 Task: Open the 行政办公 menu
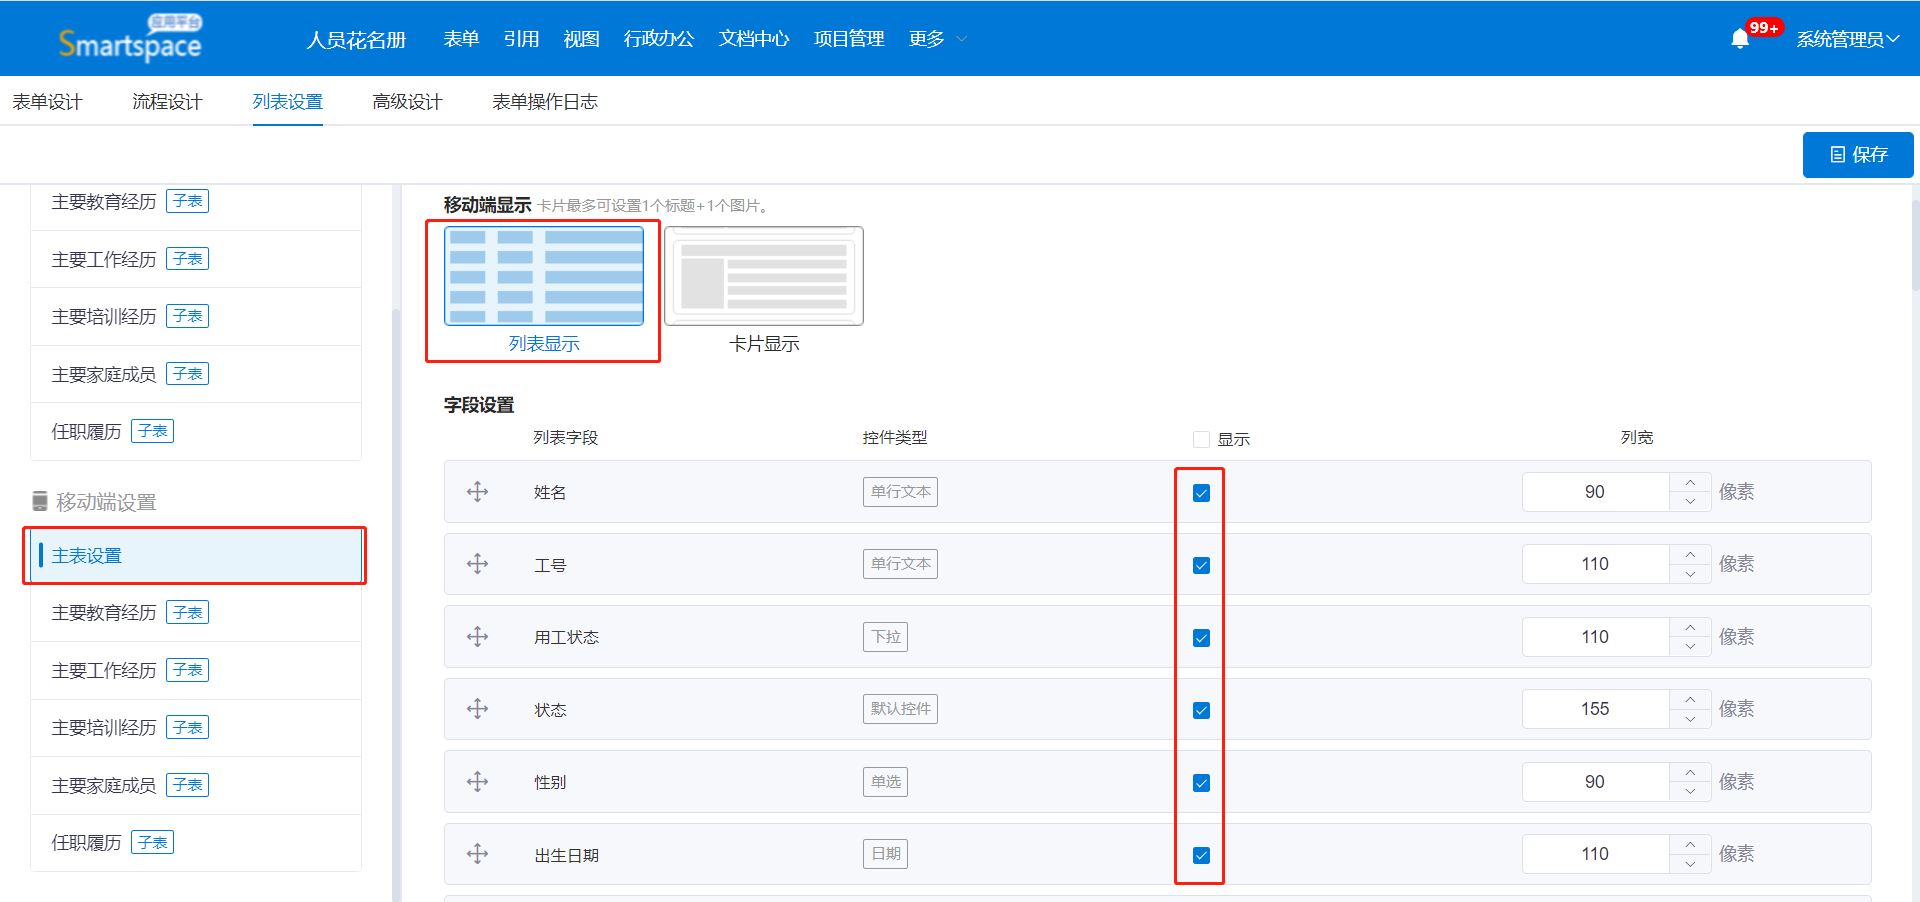click(x=658, y=39)
